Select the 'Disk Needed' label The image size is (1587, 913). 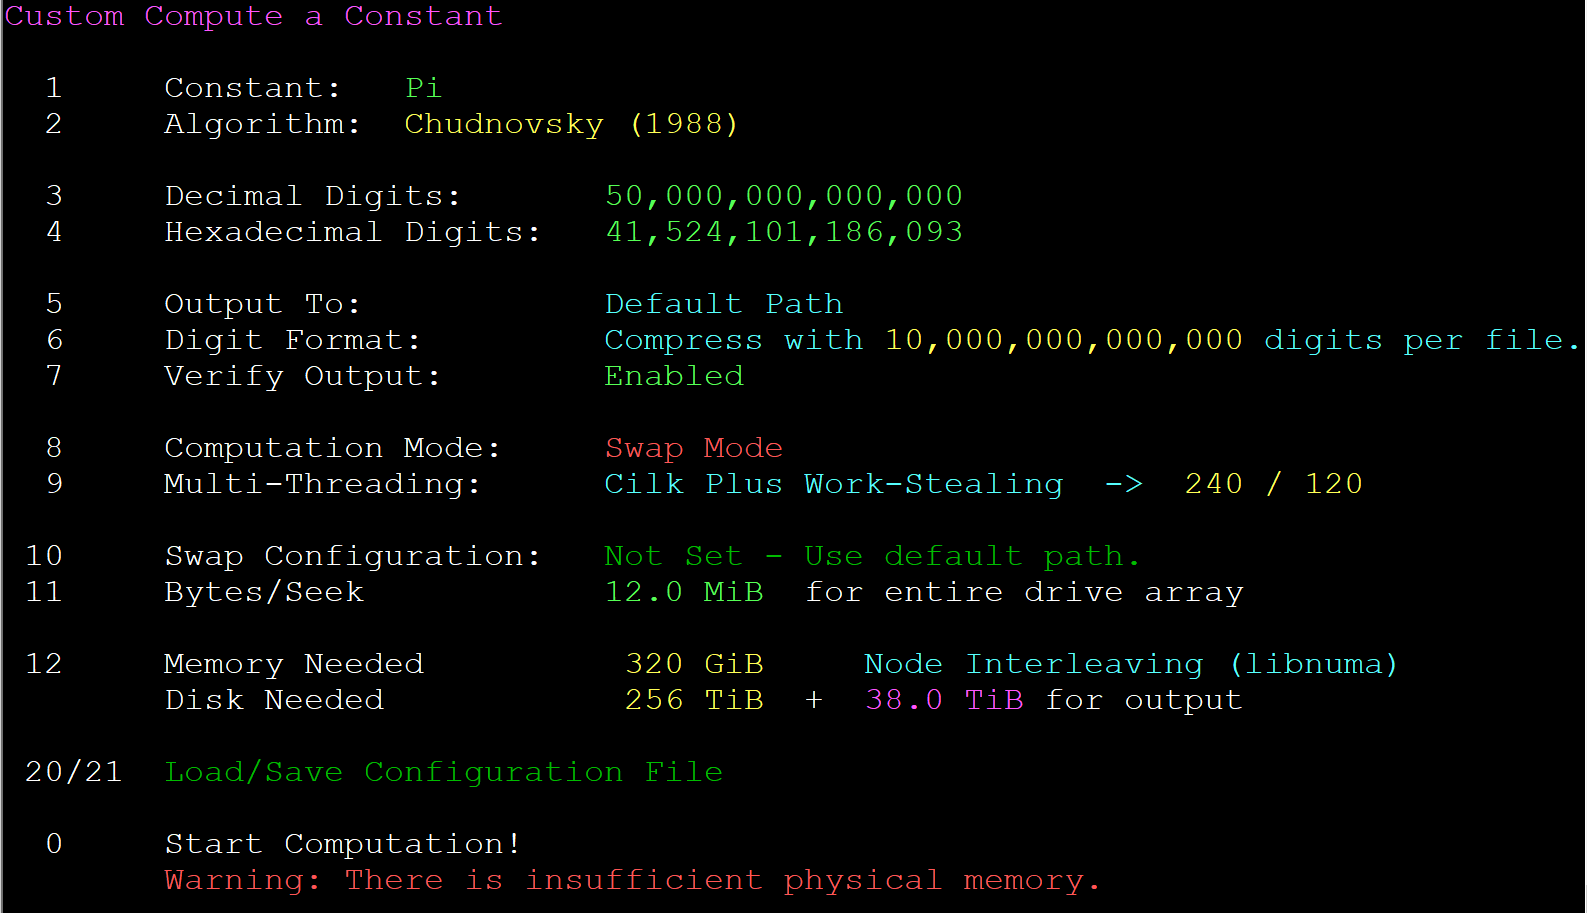(x=274, y=700)
